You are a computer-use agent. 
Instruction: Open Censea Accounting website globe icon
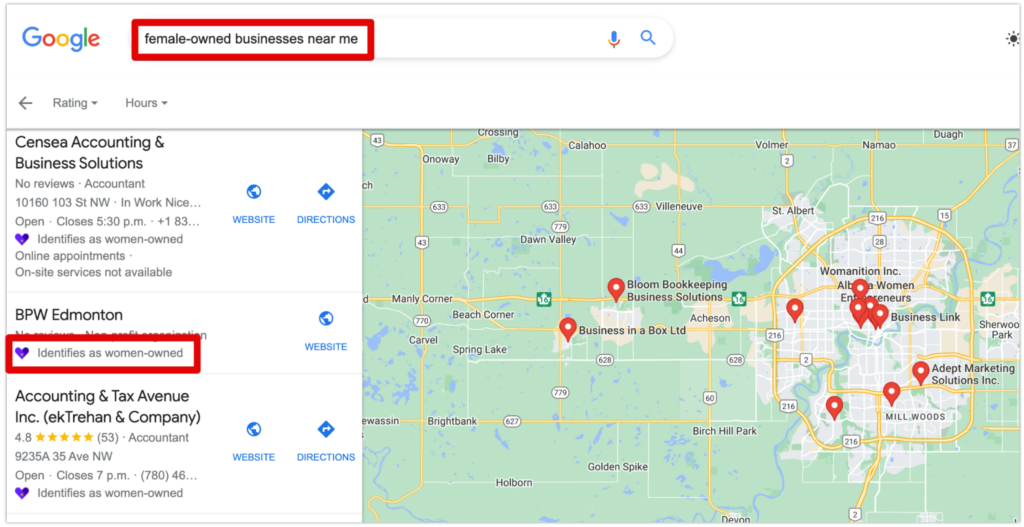tap(254, 192)
